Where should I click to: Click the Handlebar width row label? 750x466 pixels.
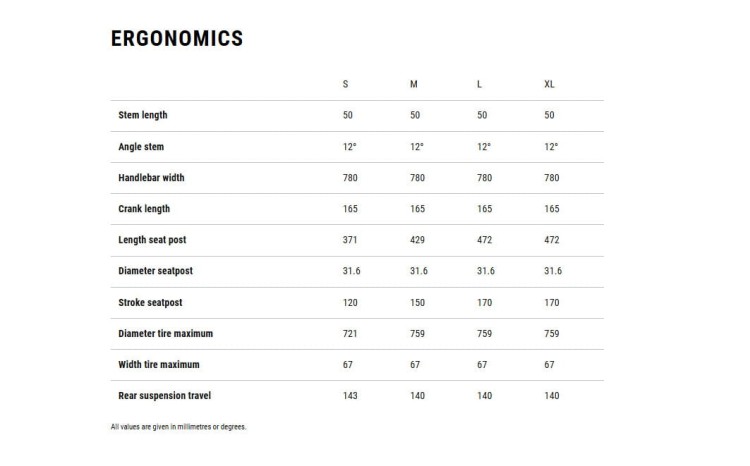point(151,178)
